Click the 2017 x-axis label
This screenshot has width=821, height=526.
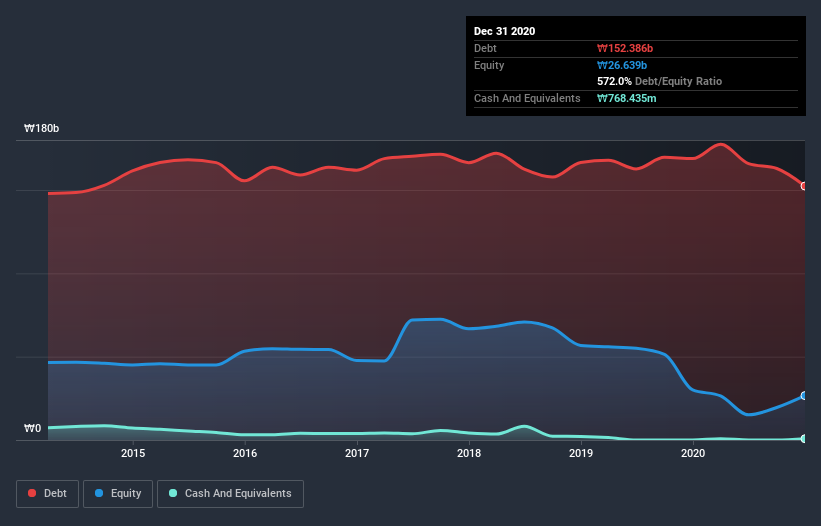click(x=357, y=453)
